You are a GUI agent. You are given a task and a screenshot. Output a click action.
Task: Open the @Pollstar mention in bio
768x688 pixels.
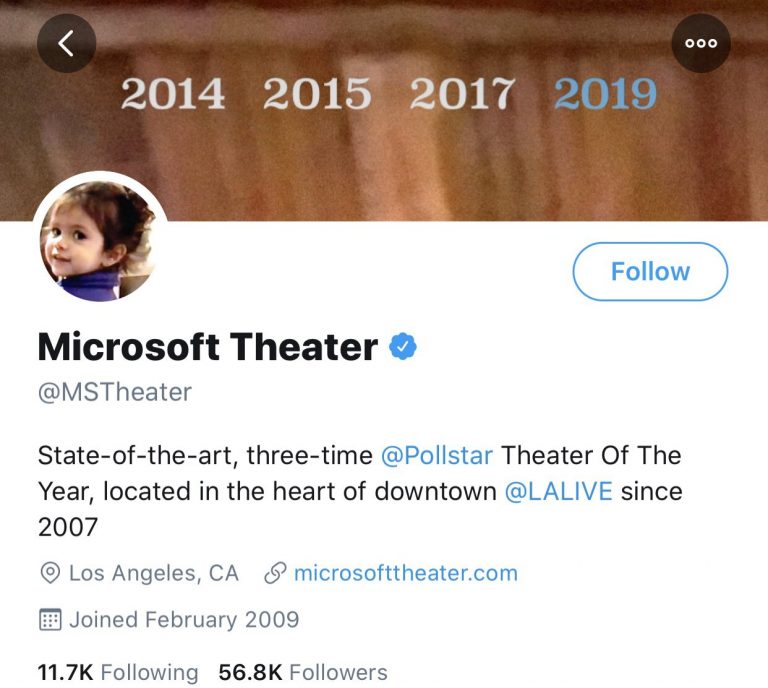click(x=437, y=456)
